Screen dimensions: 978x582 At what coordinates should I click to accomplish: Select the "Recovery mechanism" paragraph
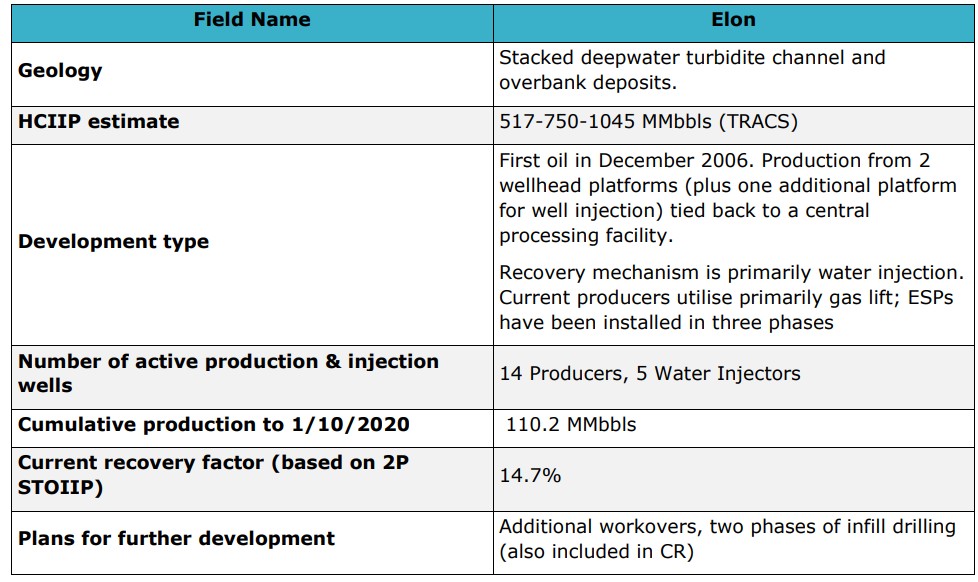point(730,297)
